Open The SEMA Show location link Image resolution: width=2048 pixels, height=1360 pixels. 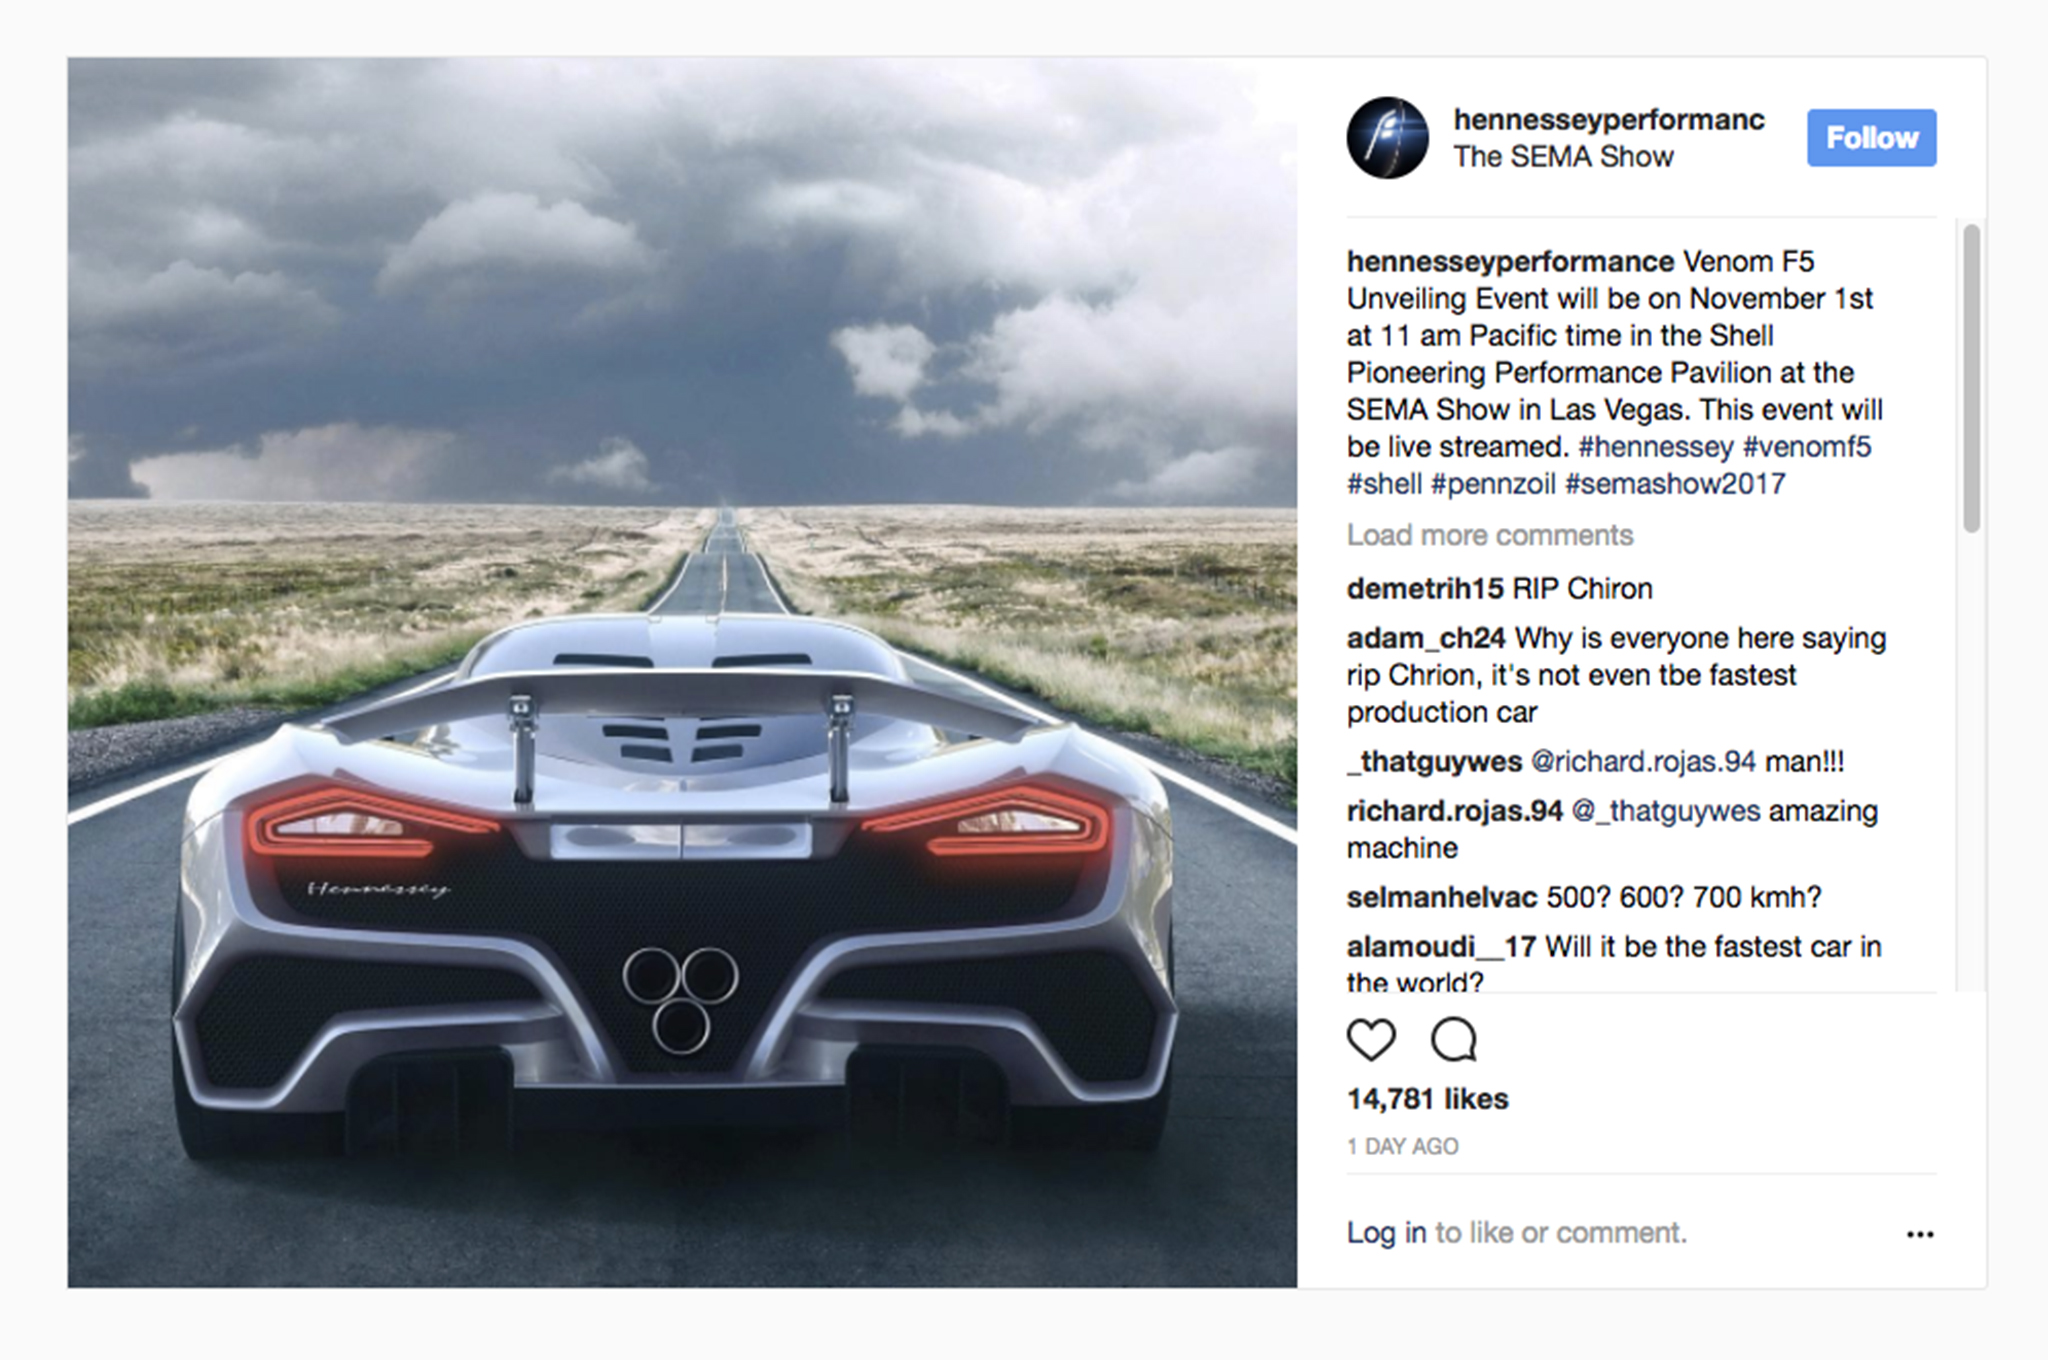[x=1563, y=157]
